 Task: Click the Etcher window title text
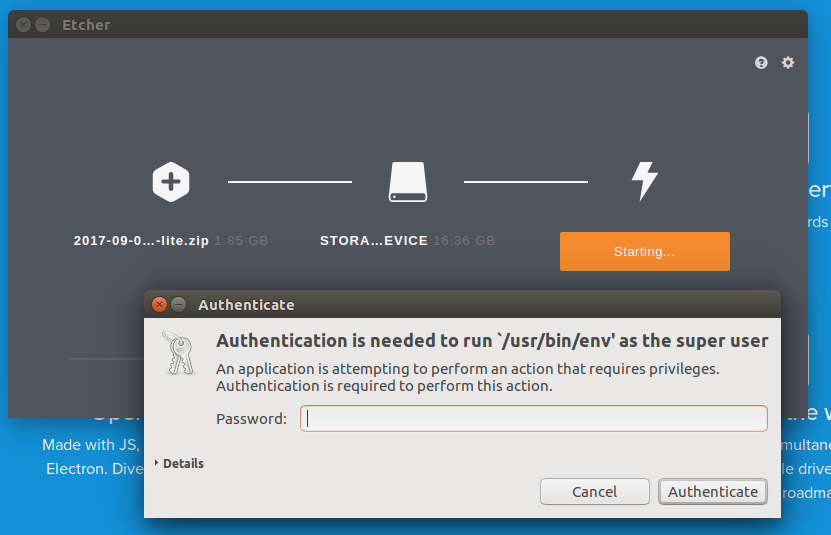coord(86,25)
